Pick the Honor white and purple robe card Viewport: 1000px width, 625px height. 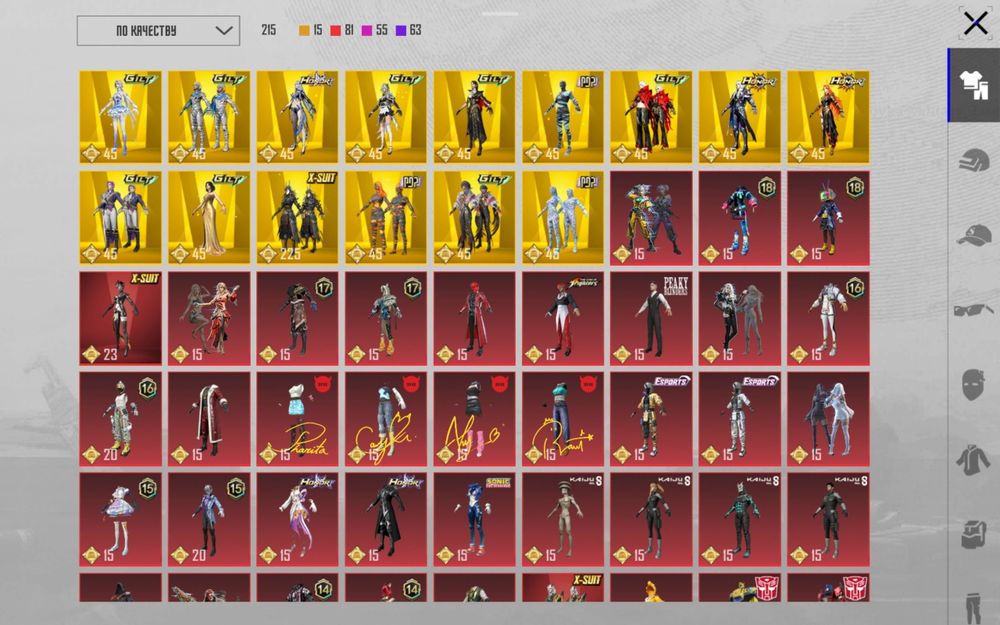click(297, 520)
